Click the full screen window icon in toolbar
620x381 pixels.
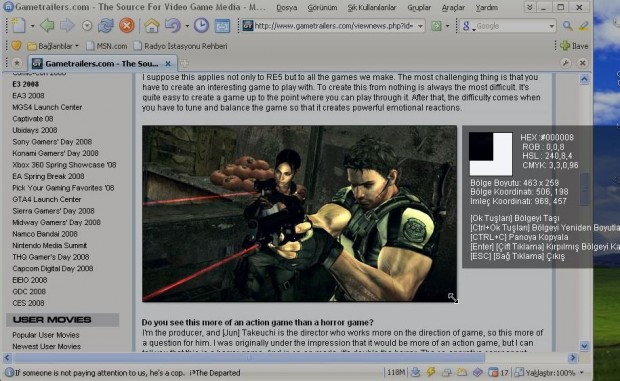click(222, 26)
